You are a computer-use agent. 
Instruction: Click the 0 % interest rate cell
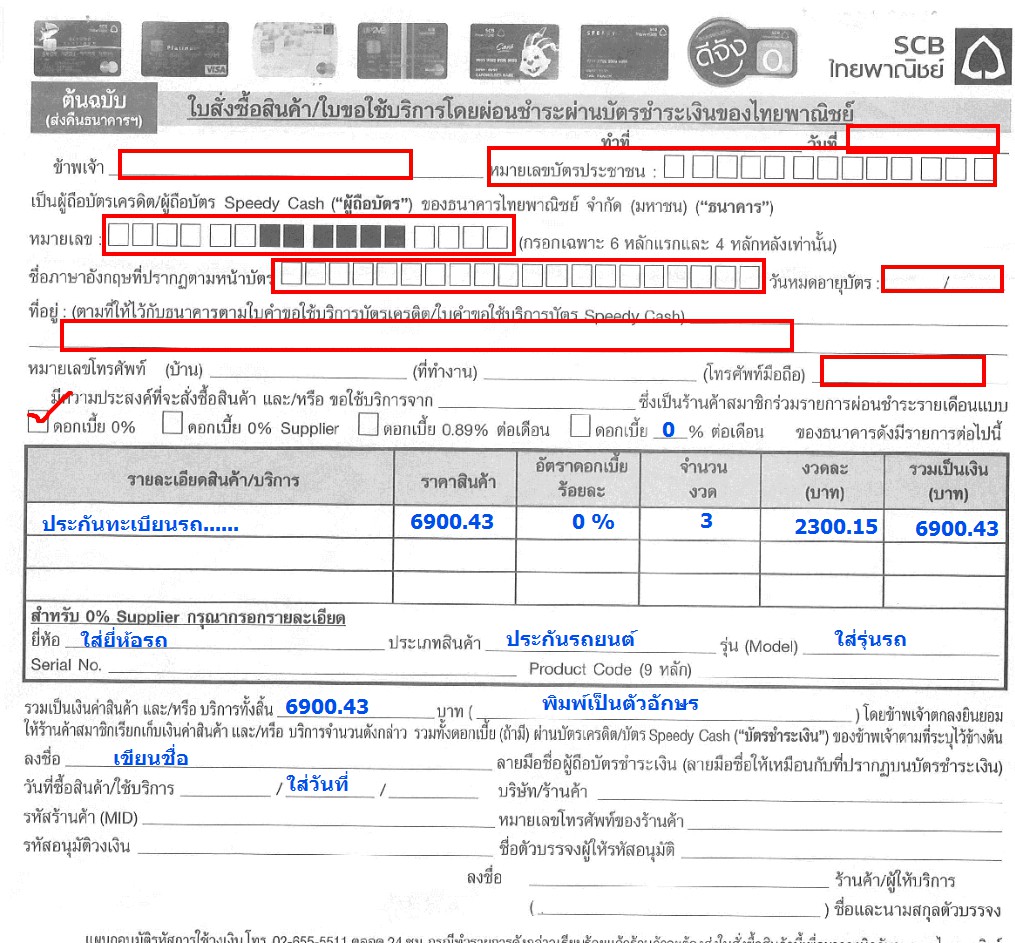pyautogui.click(x=593, y=522)
